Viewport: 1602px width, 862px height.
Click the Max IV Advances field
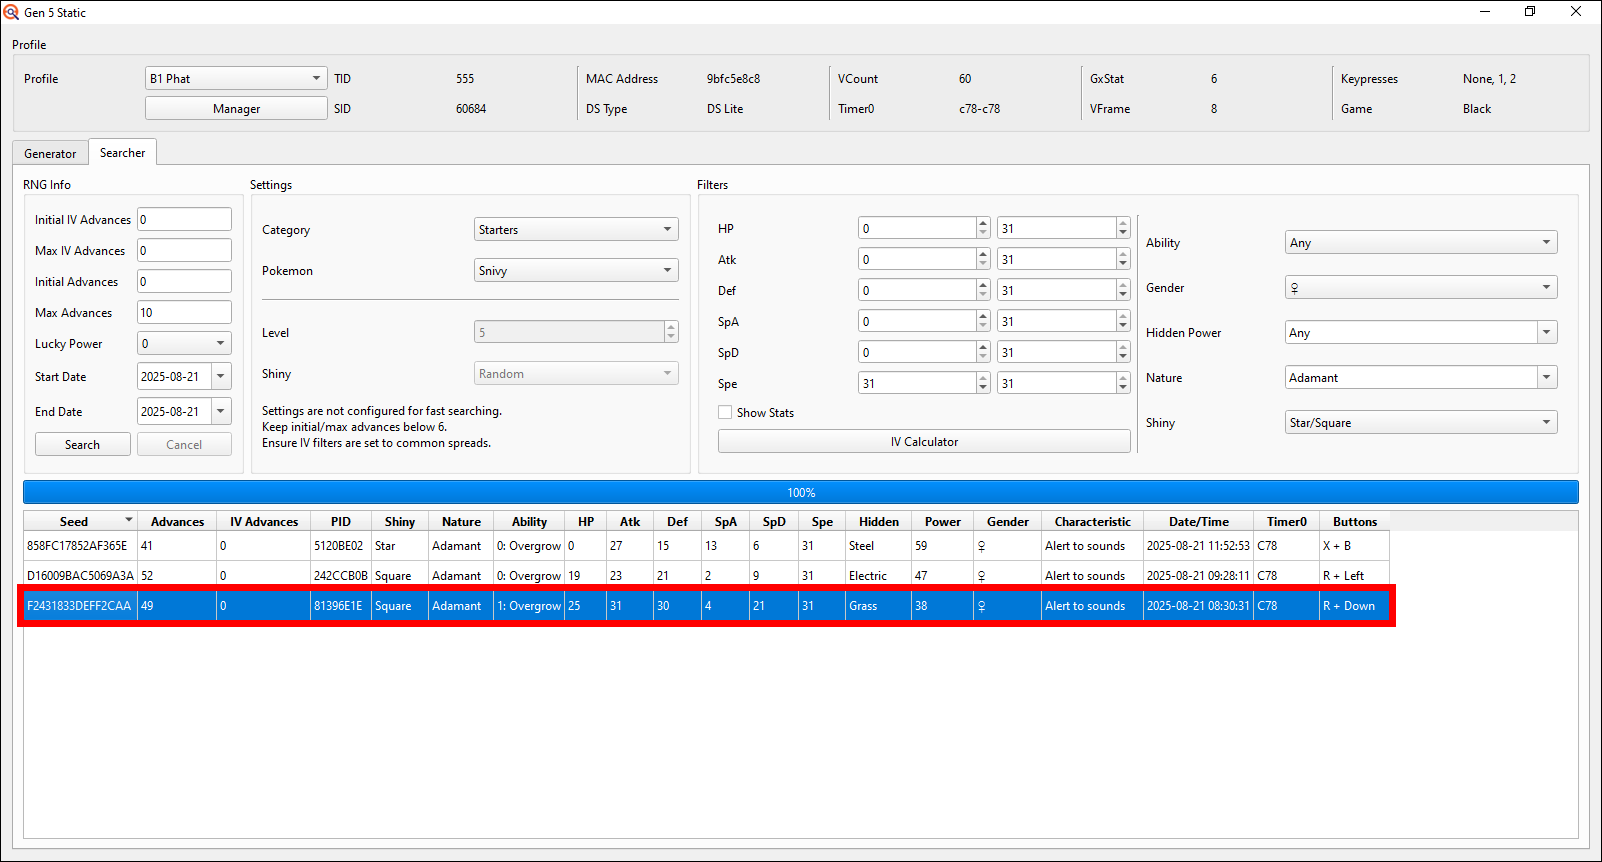(184, 250)
